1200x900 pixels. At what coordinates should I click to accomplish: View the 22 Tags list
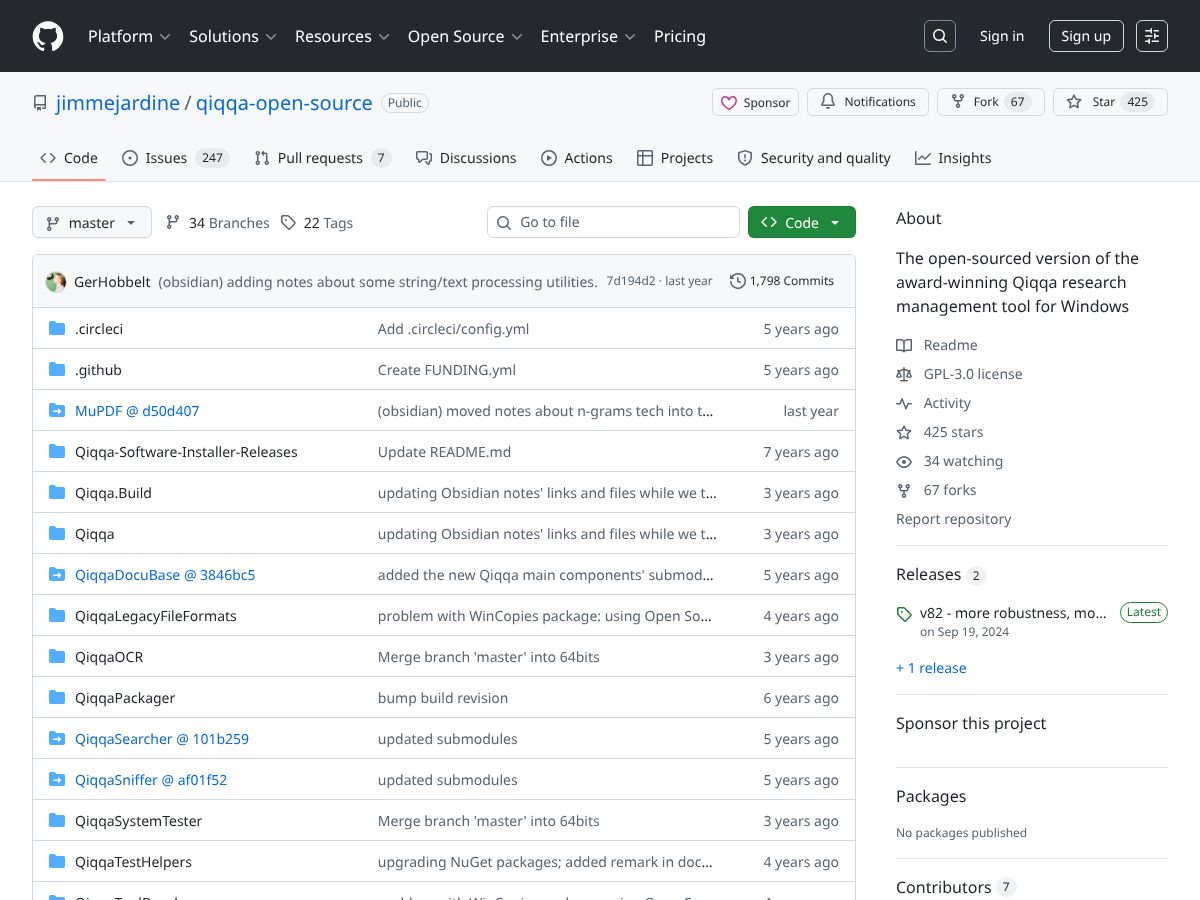coord(317,223)
